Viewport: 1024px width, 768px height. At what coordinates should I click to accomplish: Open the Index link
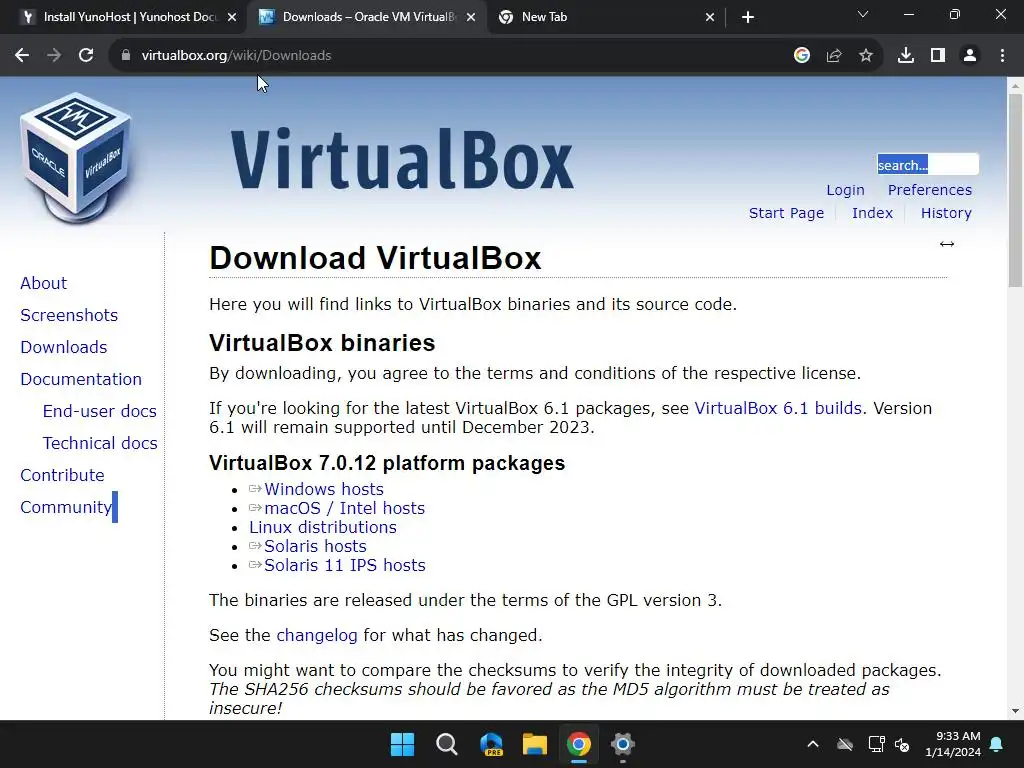[x=872, y=213]
